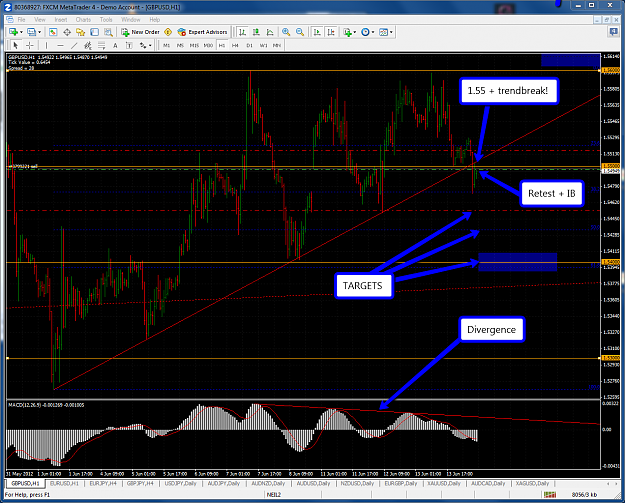This screenshot has width=625, height=503.
Task: Restore the inner chart window
Action: click(x=606, y=20)
